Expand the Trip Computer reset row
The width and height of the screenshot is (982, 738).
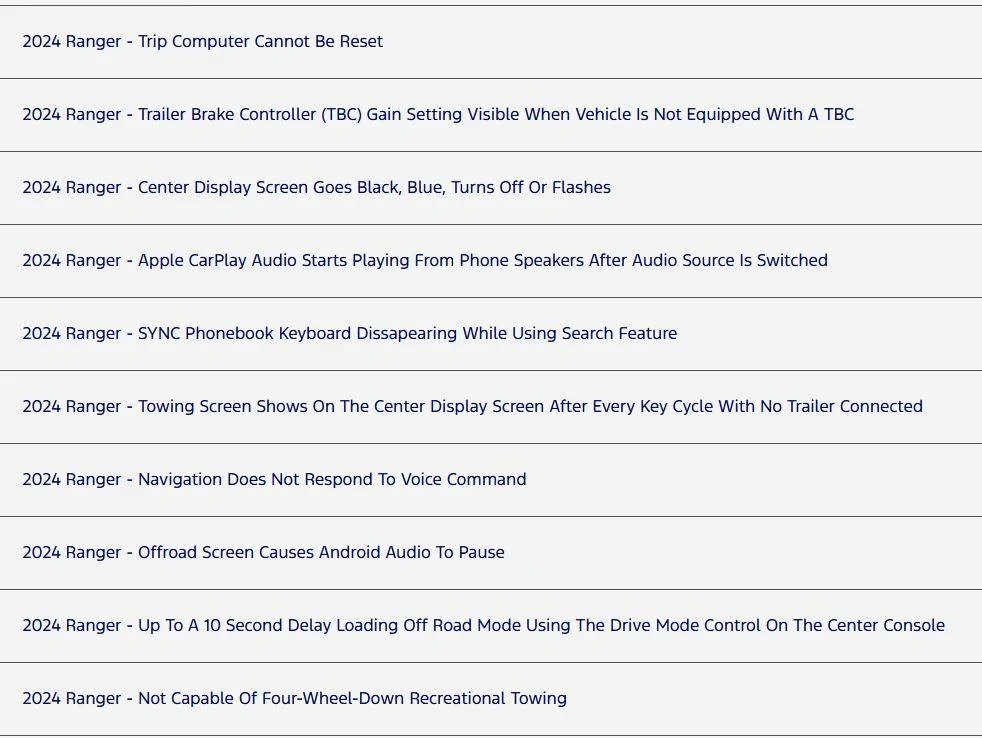pyautogui.click(x=491, y=42)
